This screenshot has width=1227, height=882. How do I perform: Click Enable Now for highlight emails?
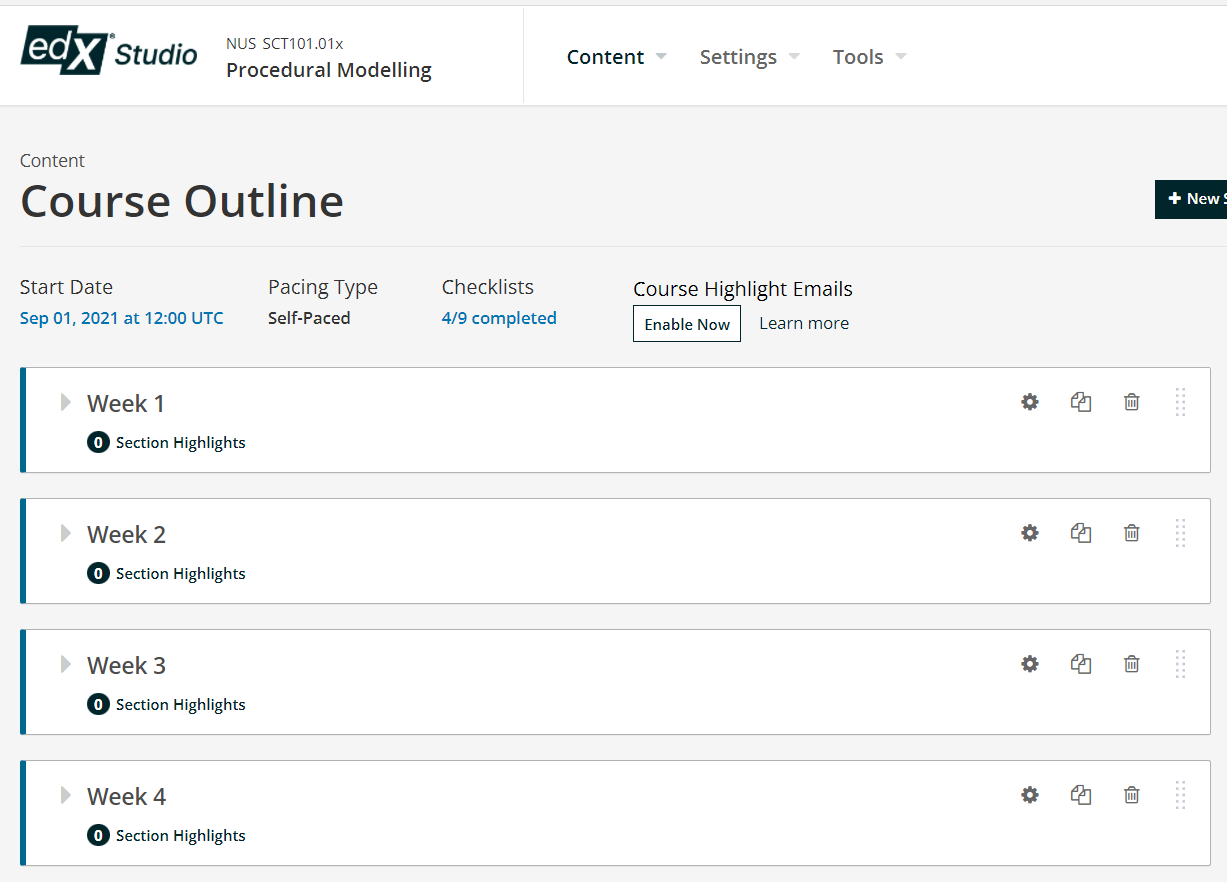687,324
